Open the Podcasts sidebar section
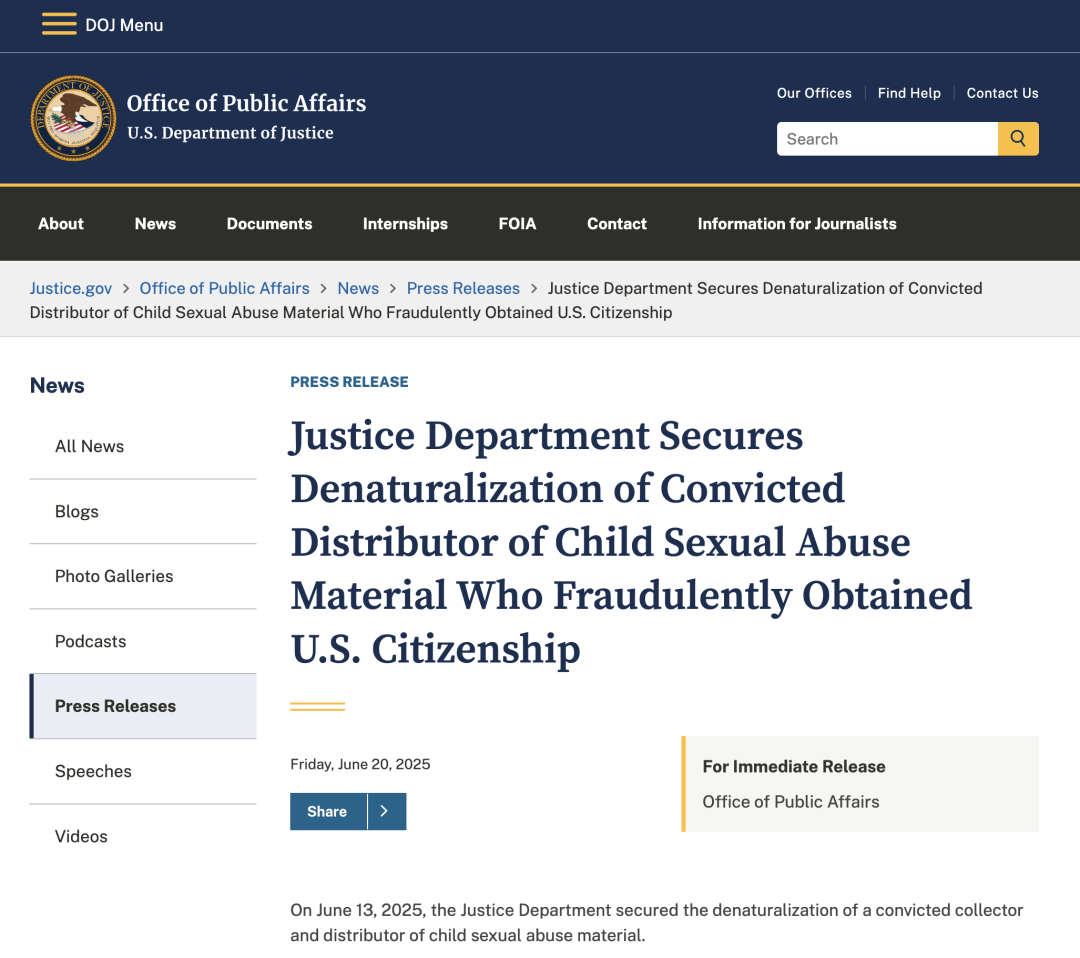 coord(90,641)
